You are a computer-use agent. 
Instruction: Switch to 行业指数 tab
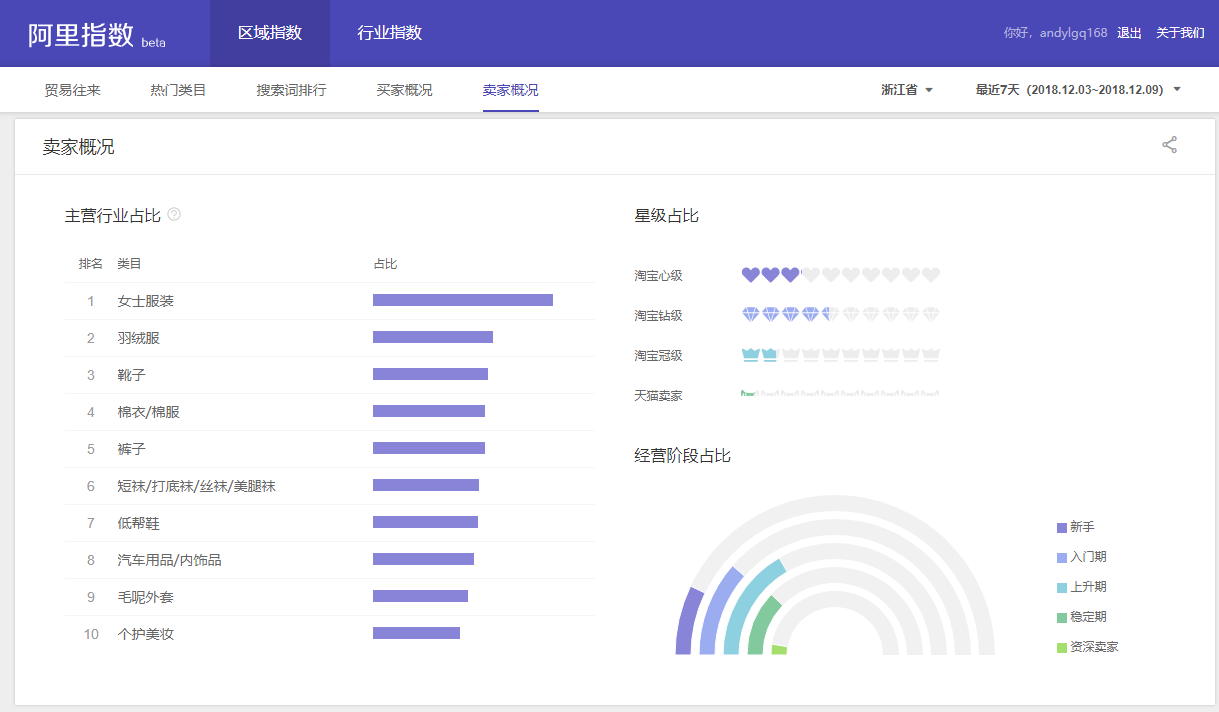click(x=390, y=33)
